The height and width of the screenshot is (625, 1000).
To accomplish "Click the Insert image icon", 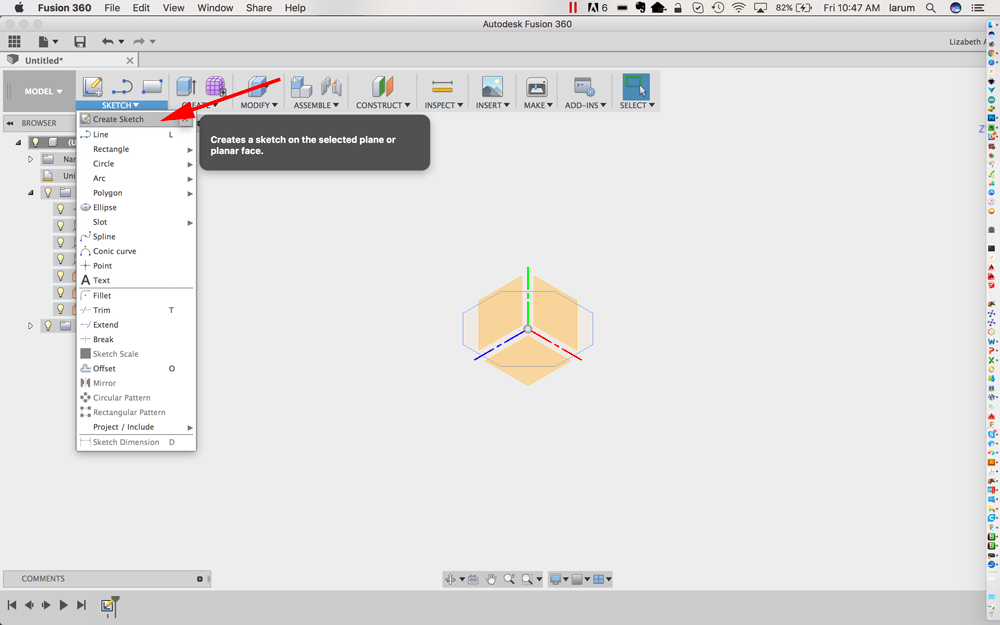I will tap(492, 87).
